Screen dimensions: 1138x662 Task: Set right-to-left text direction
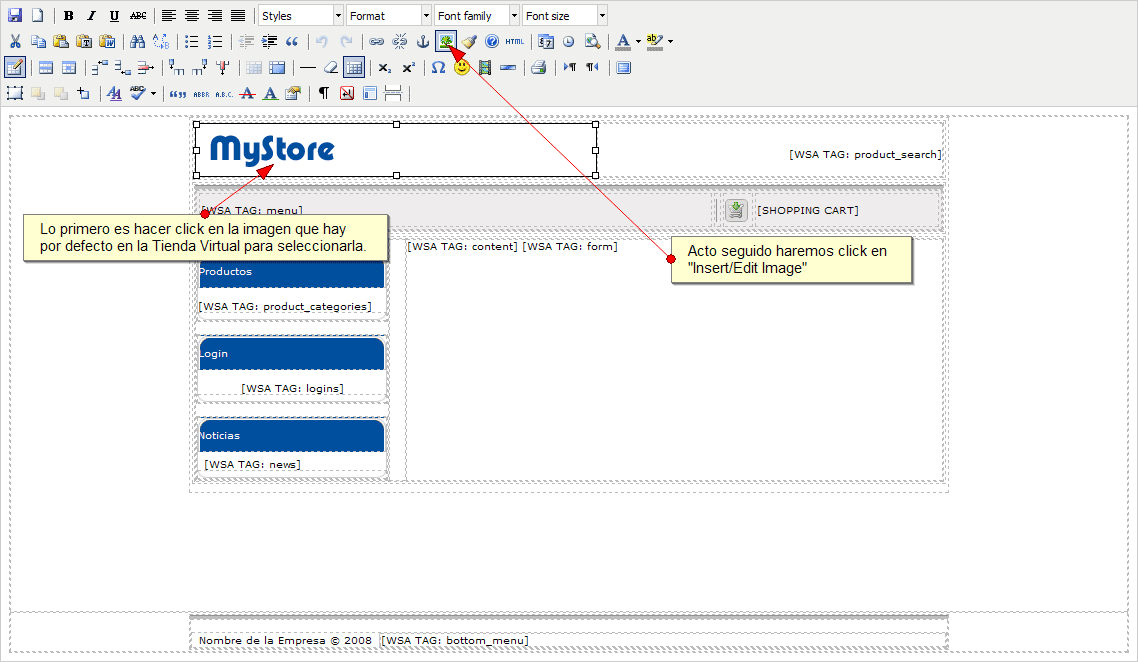(593, 68)
